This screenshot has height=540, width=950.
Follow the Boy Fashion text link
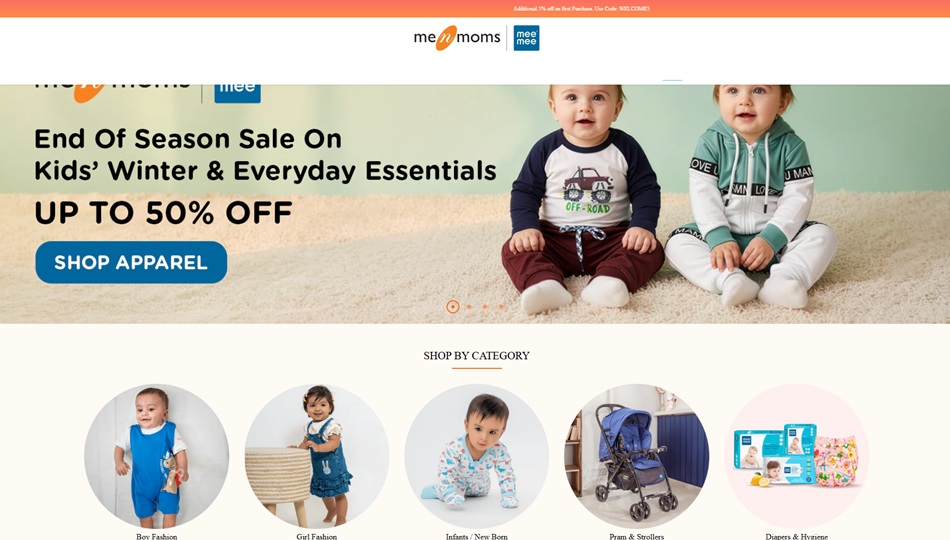(x=156, y=536)
